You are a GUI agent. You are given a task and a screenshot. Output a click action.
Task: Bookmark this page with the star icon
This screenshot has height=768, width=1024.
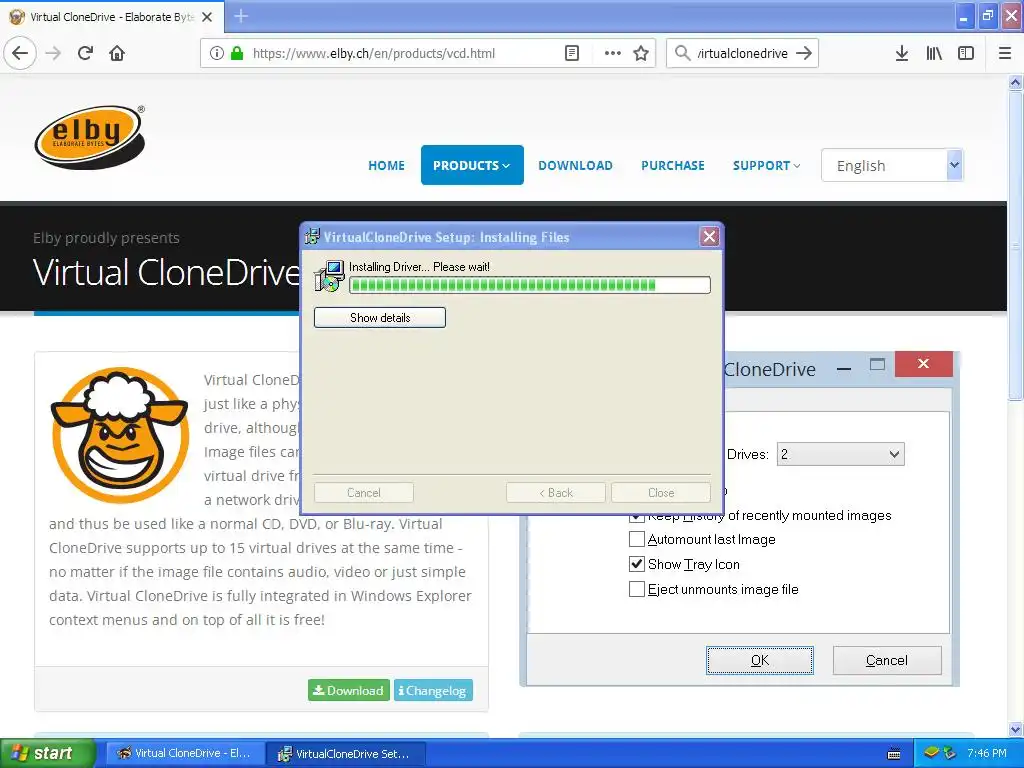tap(641, 53)
